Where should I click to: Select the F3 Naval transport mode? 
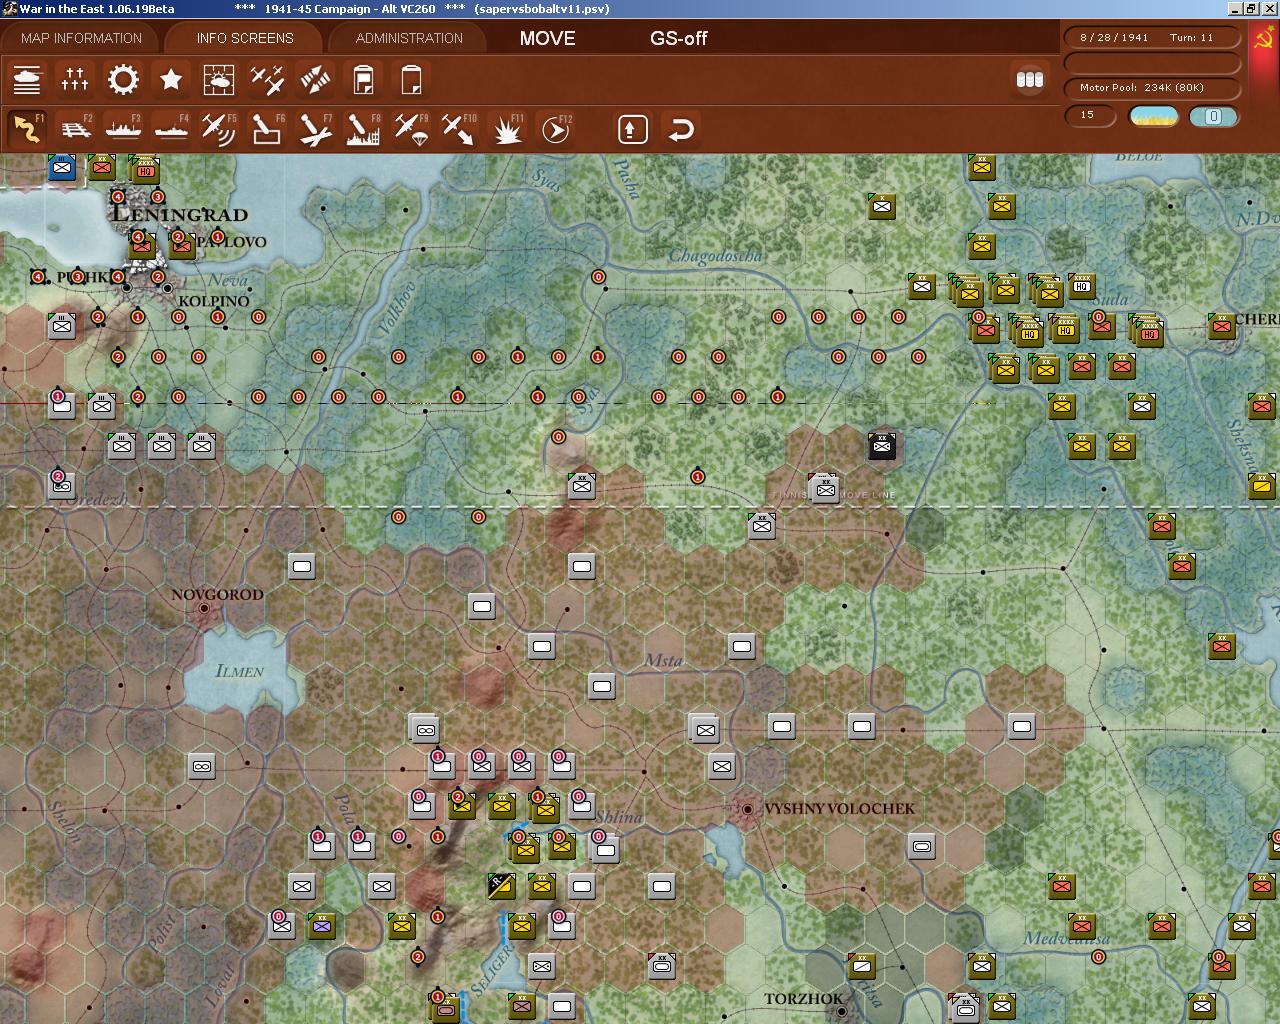(x=123, y=129)
